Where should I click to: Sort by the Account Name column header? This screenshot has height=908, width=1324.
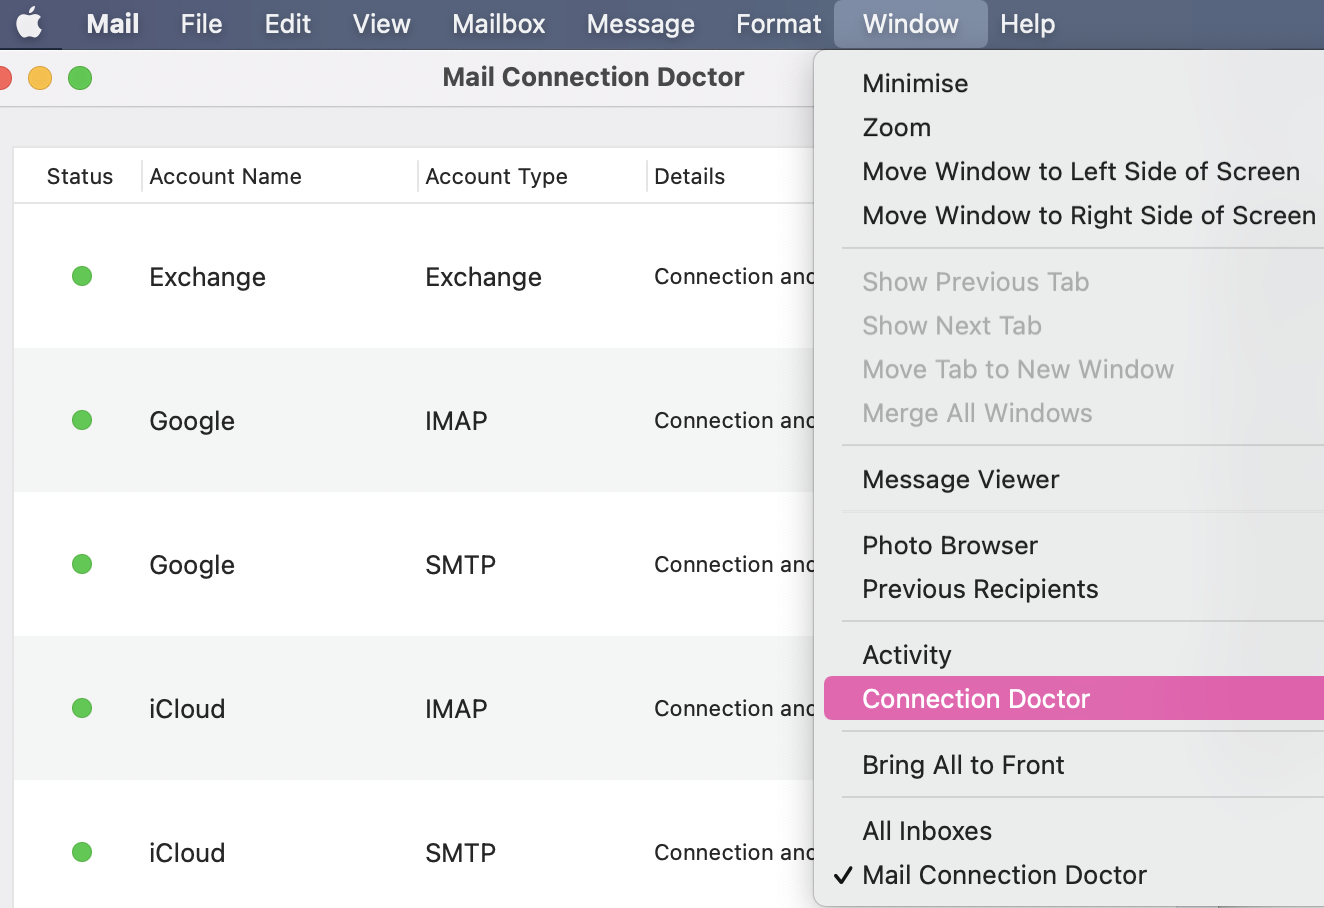pyautogui.click(x=226, y=177)
